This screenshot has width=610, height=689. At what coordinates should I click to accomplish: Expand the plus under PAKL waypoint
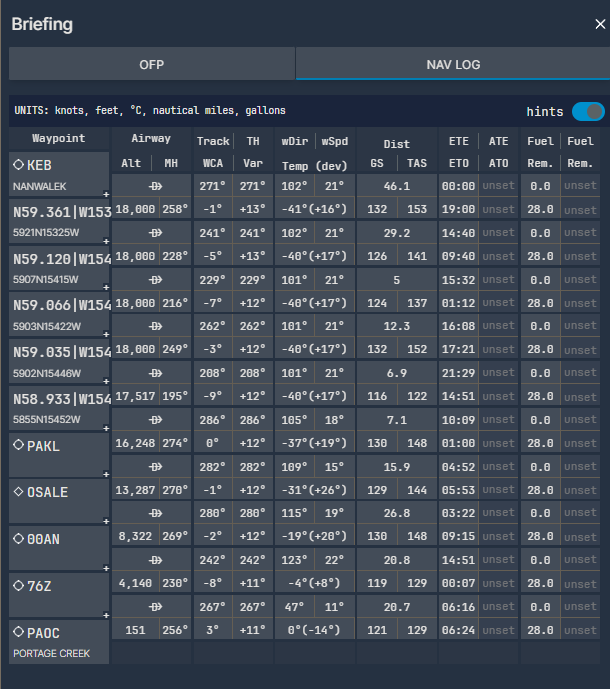[x=105, y=474]
